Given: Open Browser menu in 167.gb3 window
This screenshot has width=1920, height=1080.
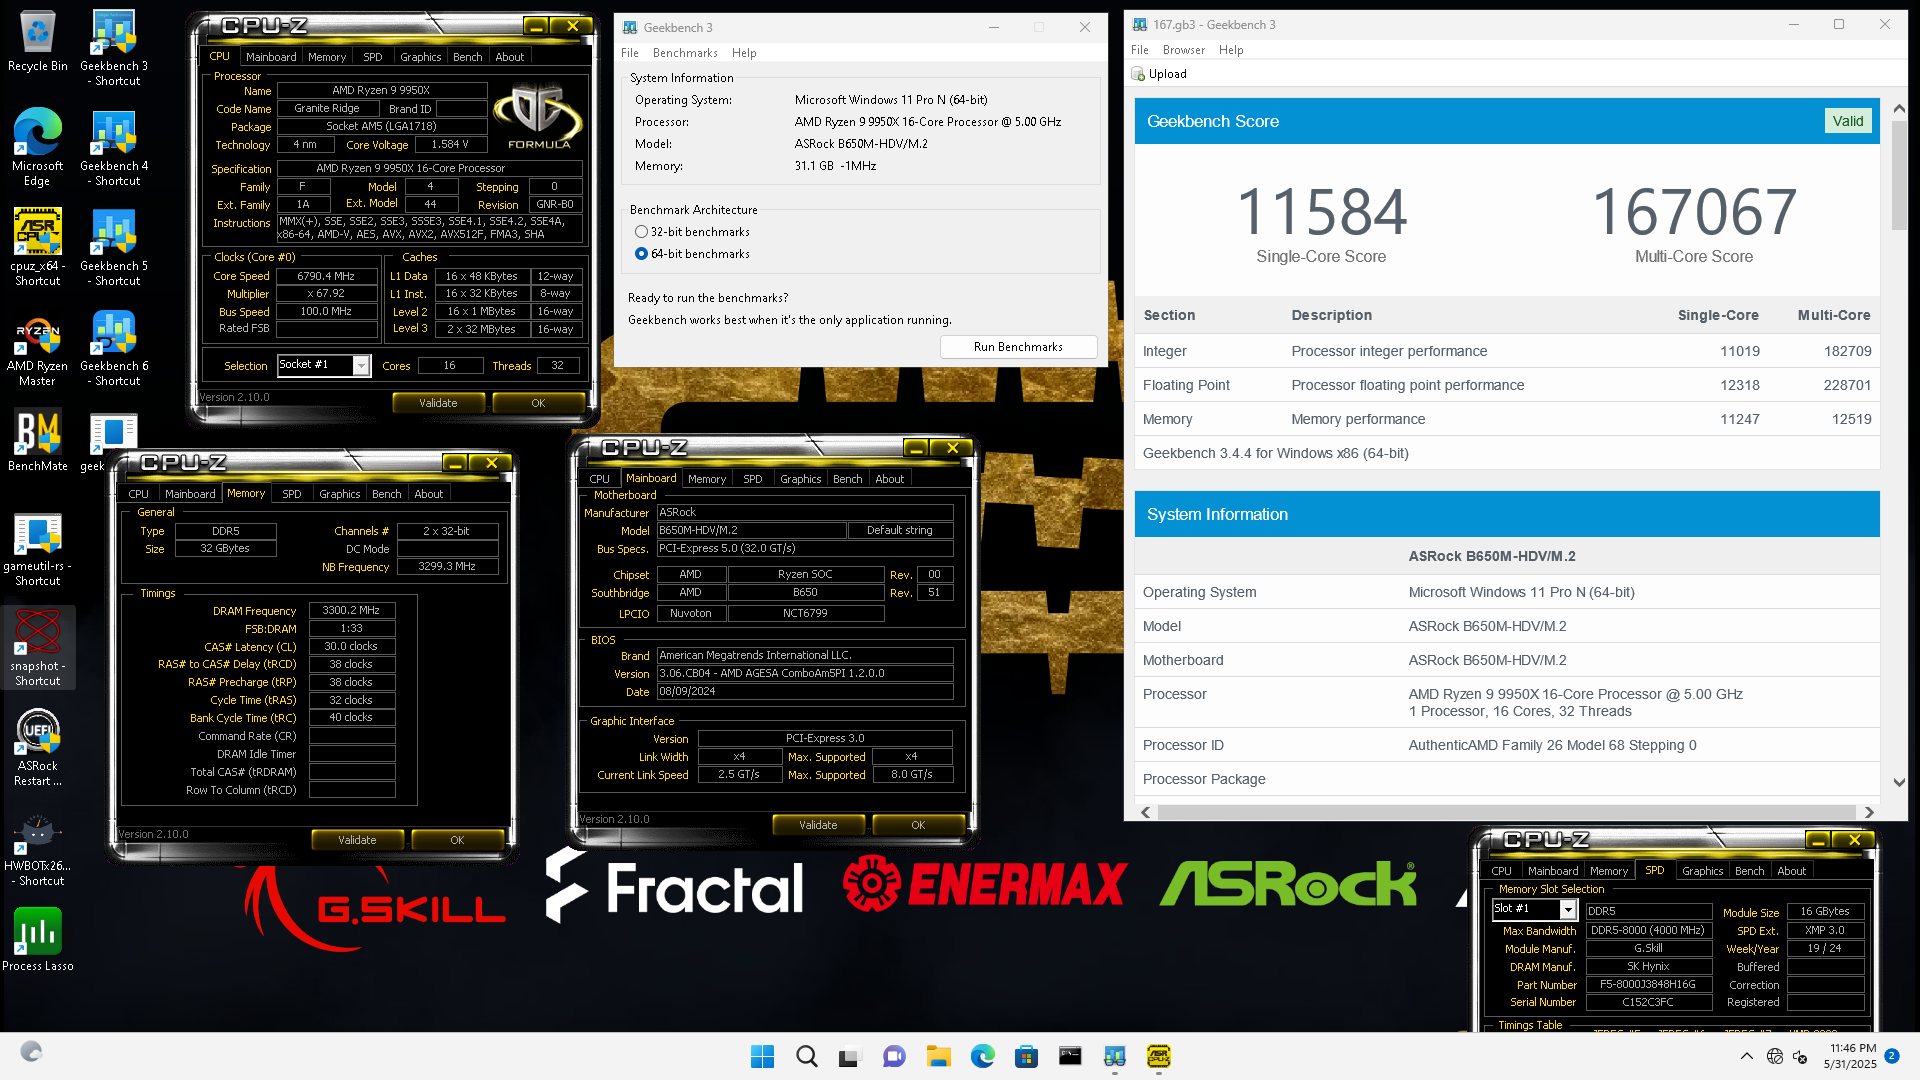Looking at the screenshot, I should 1184,50.
